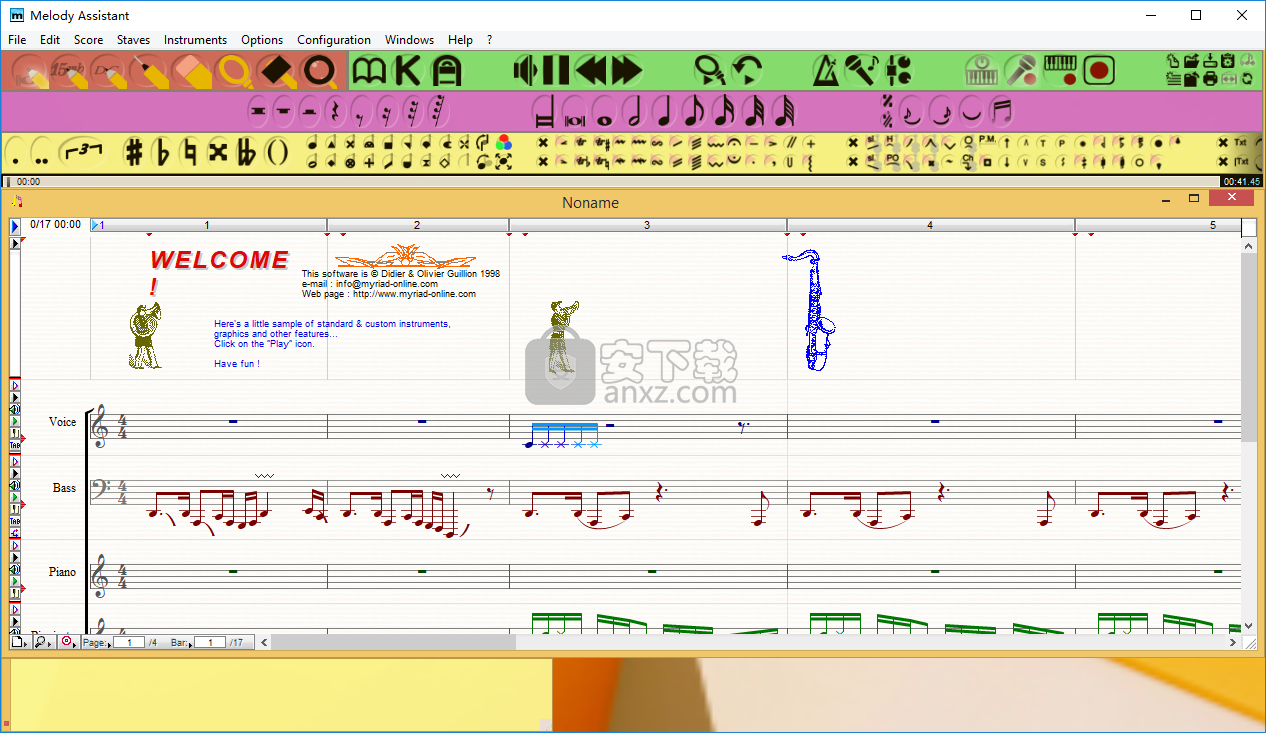Open the Help menu
1266x733 pixels.
(460, 40)
